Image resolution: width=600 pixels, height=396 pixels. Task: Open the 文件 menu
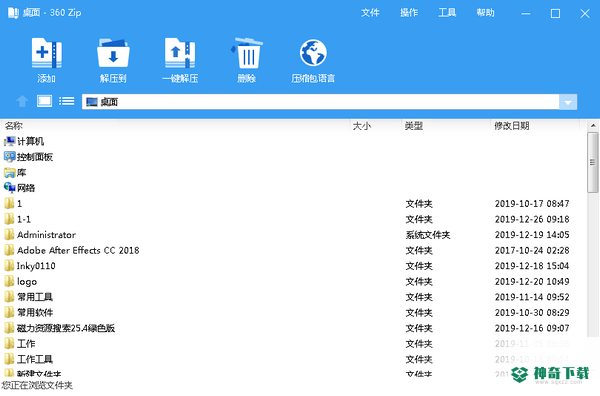point(370,13)
